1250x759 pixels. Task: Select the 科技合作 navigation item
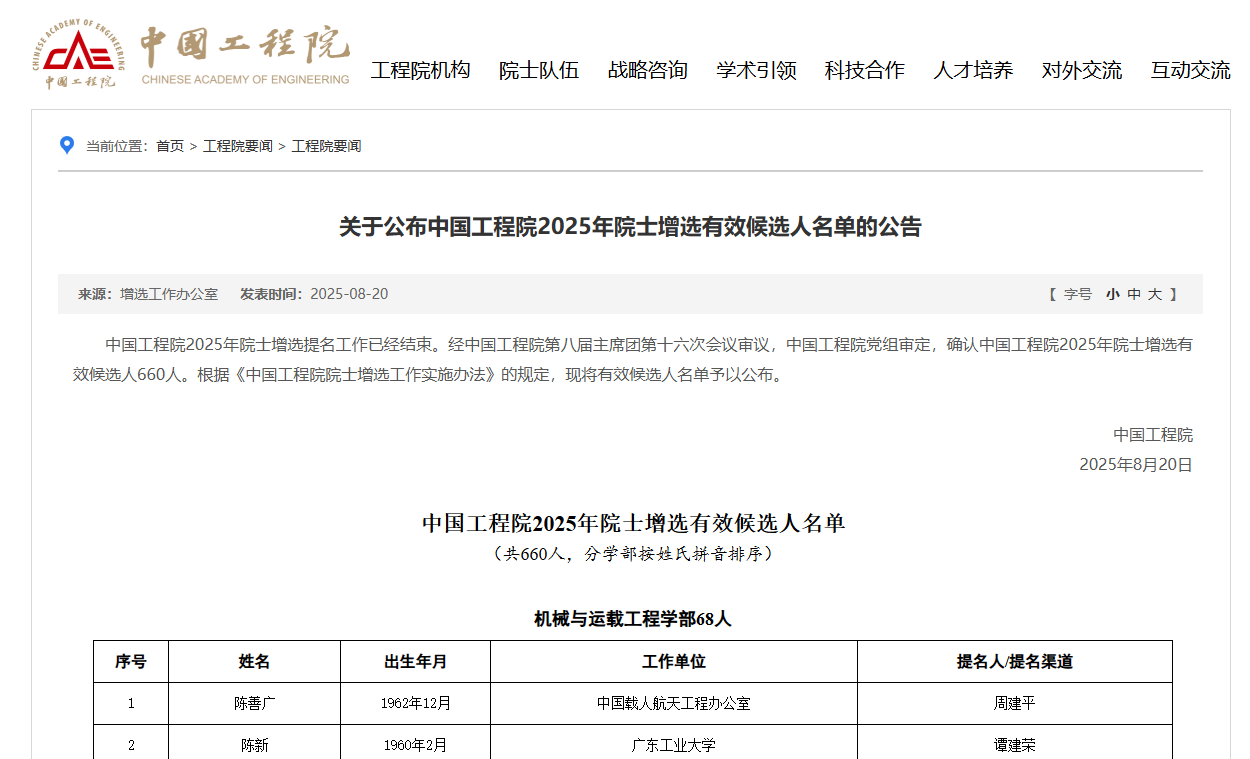(x=864, y=70)
